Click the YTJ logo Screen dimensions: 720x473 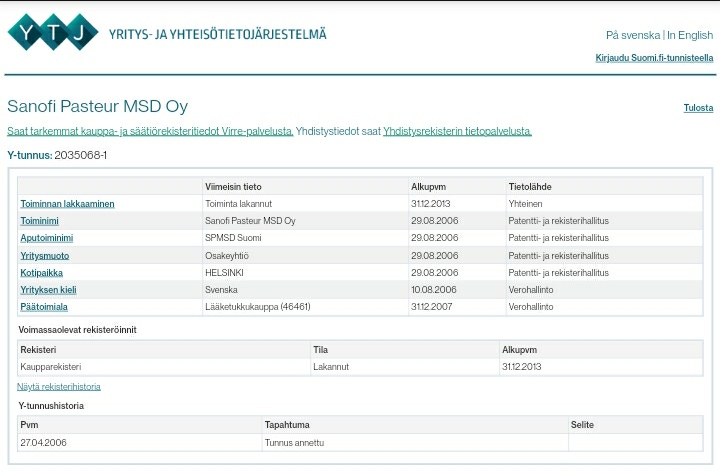(x=53, y=32)
